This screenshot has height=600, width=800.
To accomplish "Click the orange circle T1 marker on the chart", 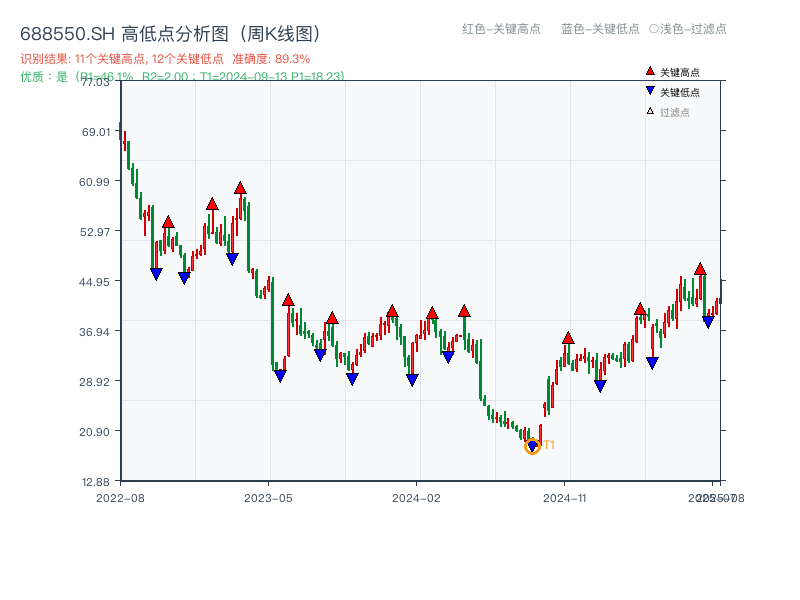I will (x=532, y=446).
